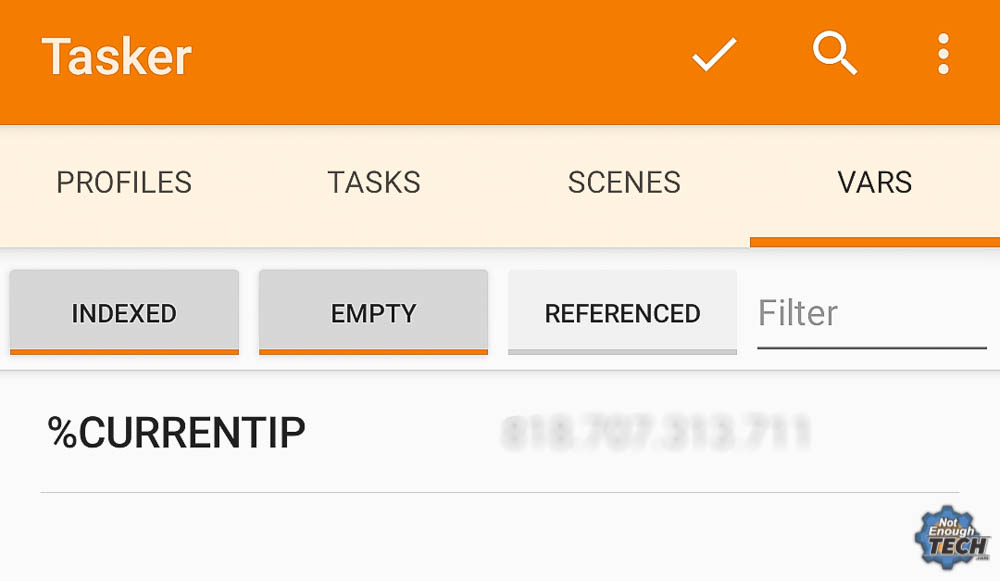
Task: Tap the checkmark apply icon
Action: click(x=714, y=55)
